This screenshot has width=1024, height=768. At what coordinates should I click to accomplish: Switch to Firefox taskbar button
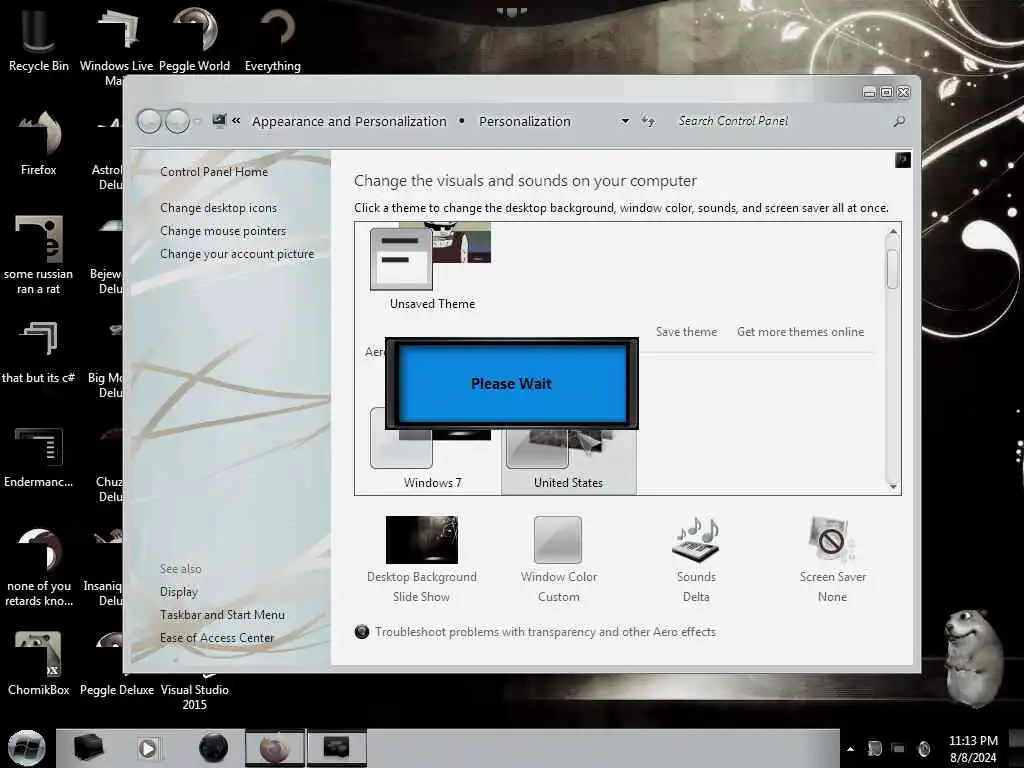pos(275,748)
